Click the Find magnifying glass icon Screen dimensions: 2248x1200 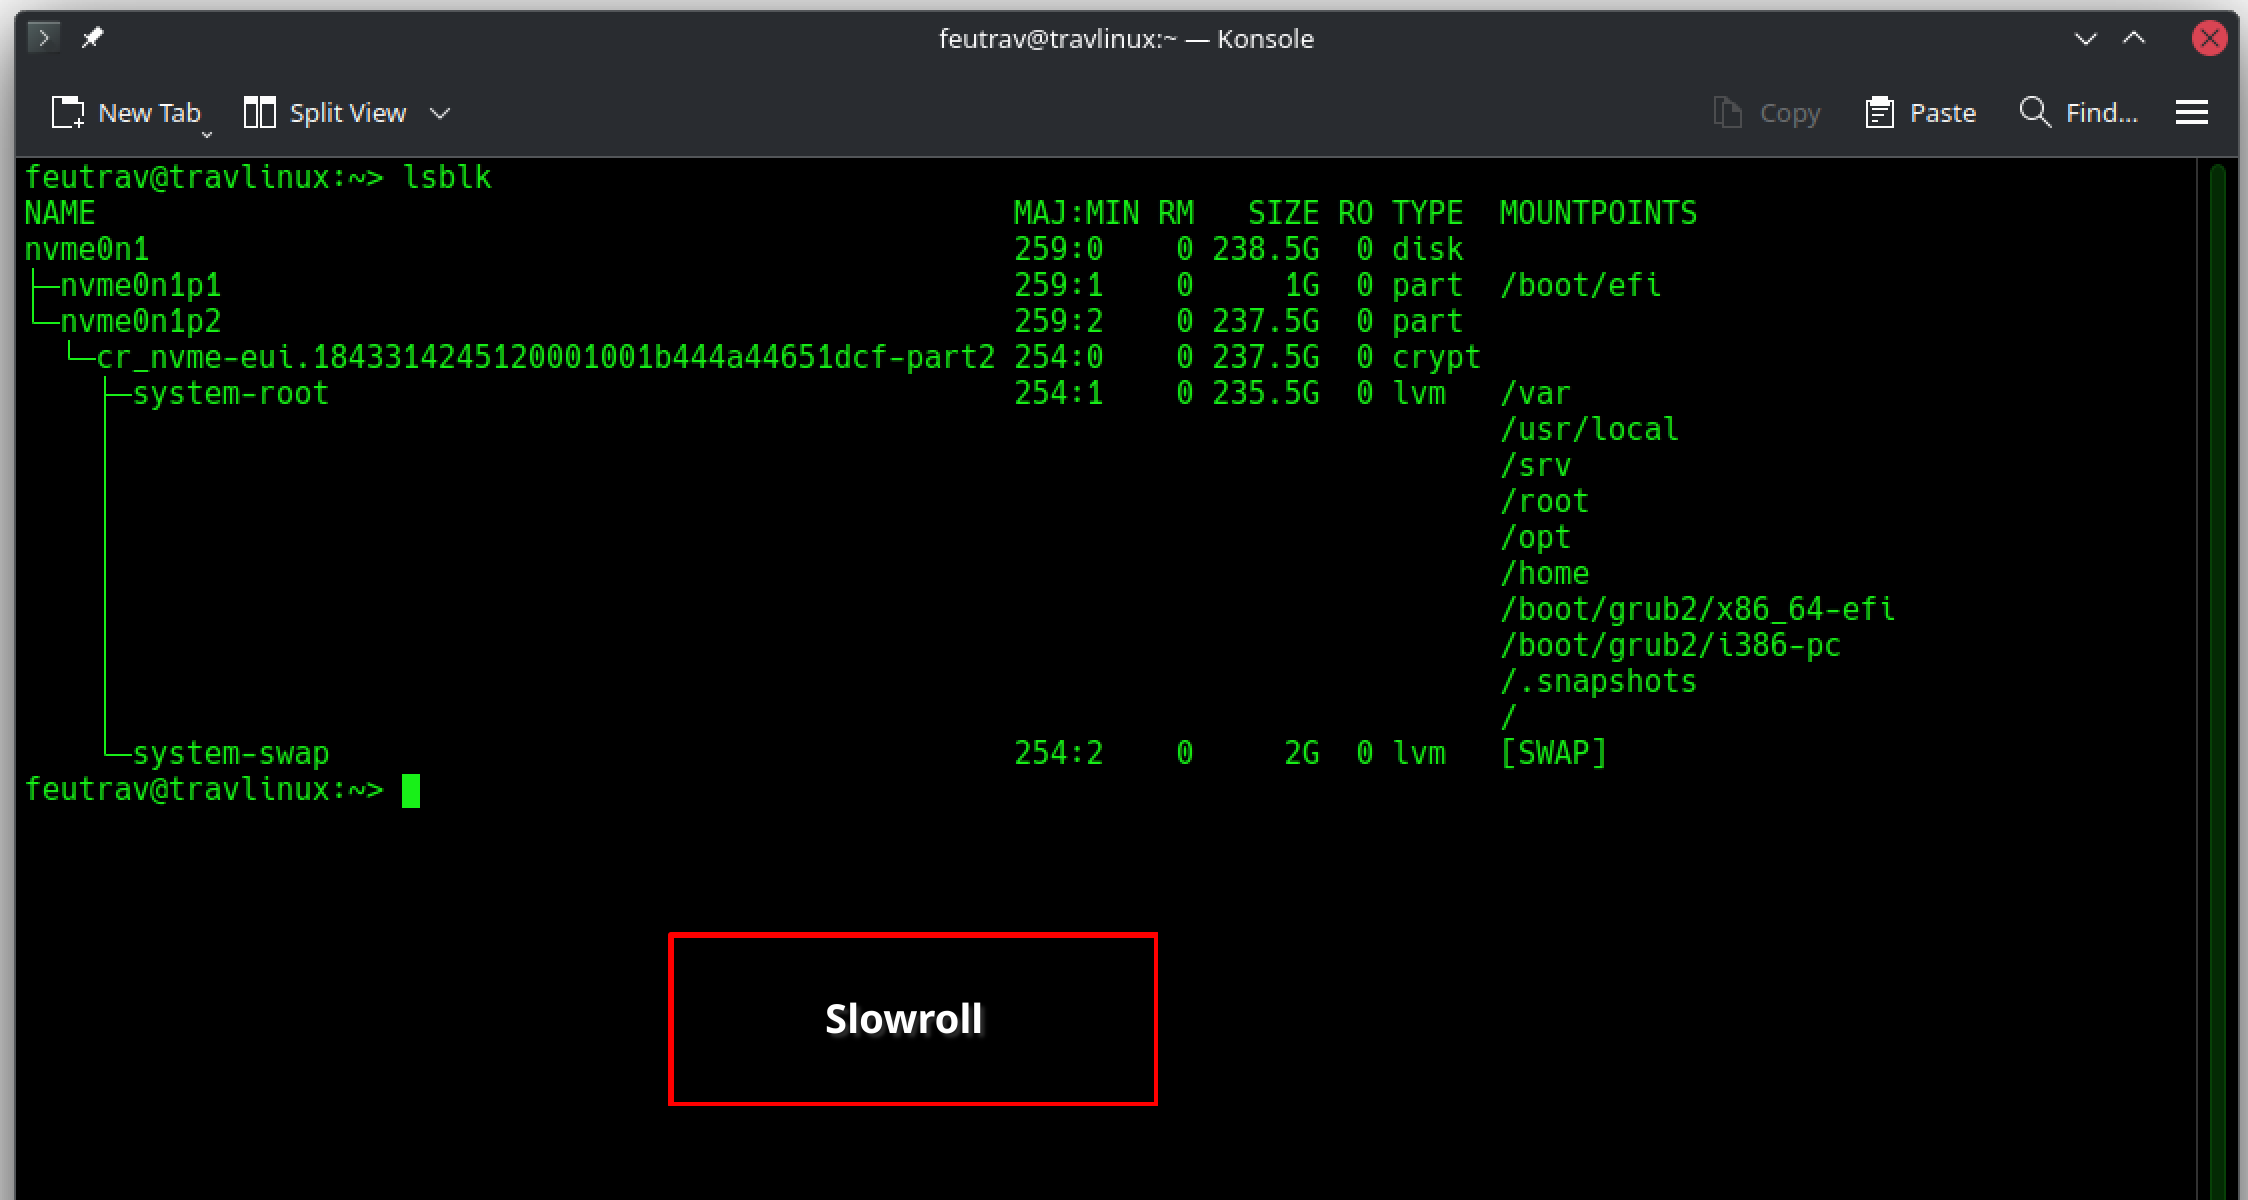(2034, 111)
